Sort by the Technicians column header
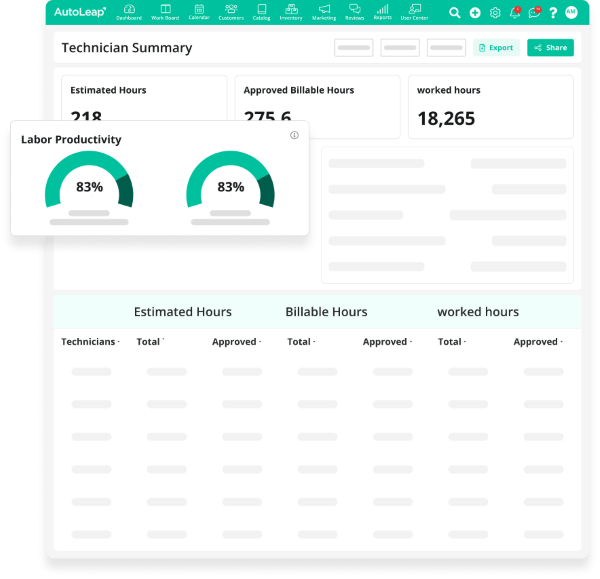Screen dimensions: 600x579 tap(90, 342)
